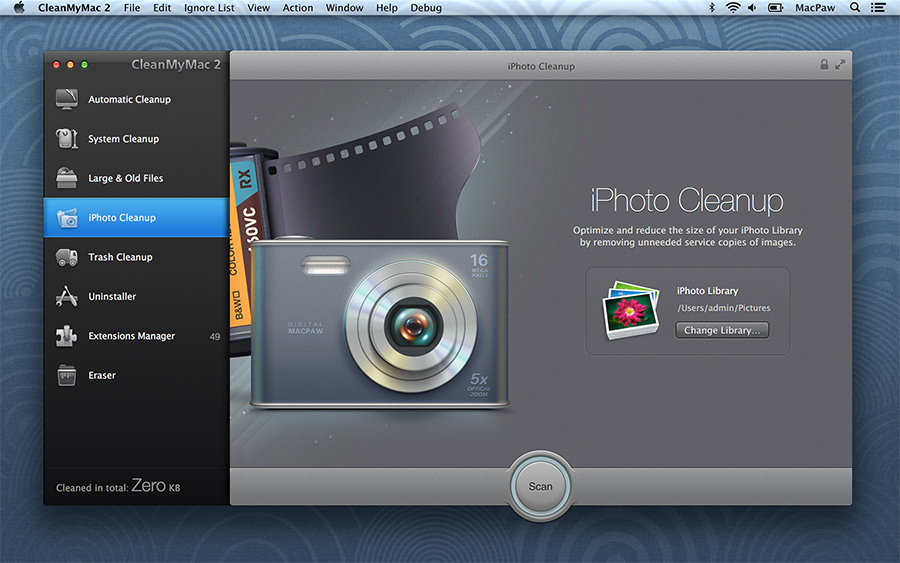The image size is (900, 563).
Task: Select Uninstaller label in sidebar
Action: point(112,296)
